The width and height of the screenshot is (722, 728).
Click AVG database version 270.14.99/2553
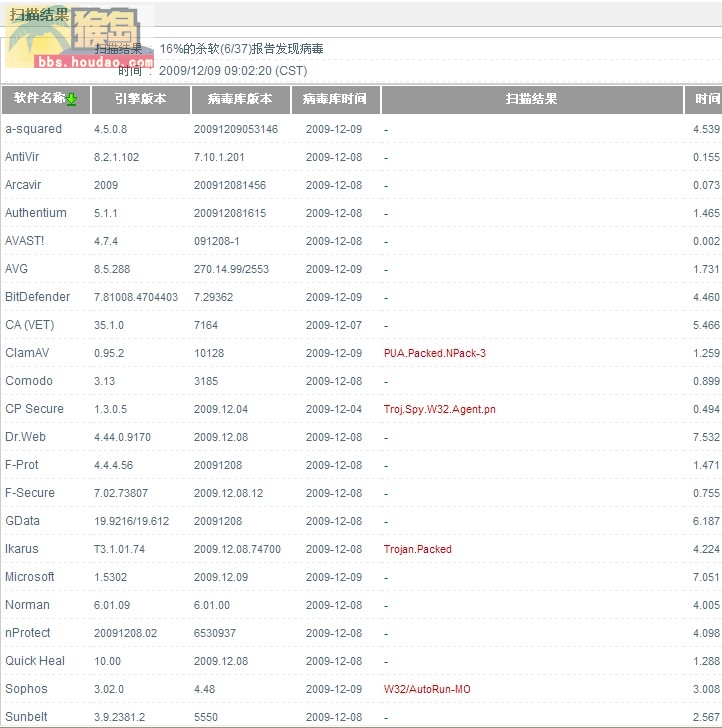coord(231,269)
